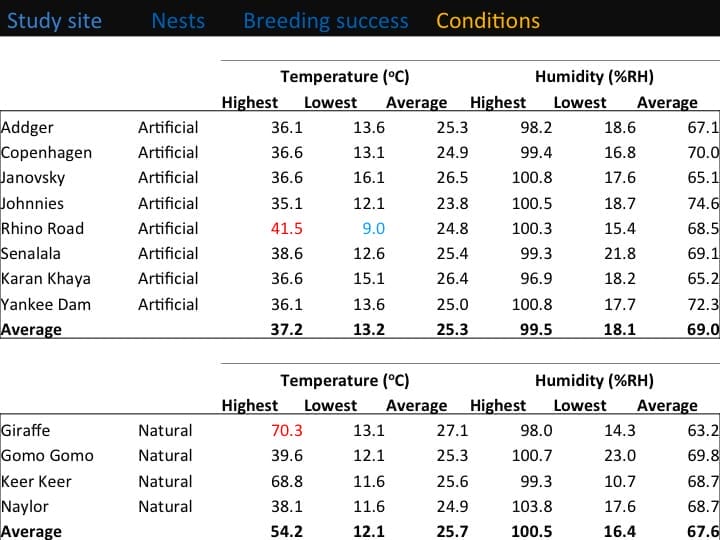Select the blue 9.0 lowest temperature cell

tap(373, 228)
